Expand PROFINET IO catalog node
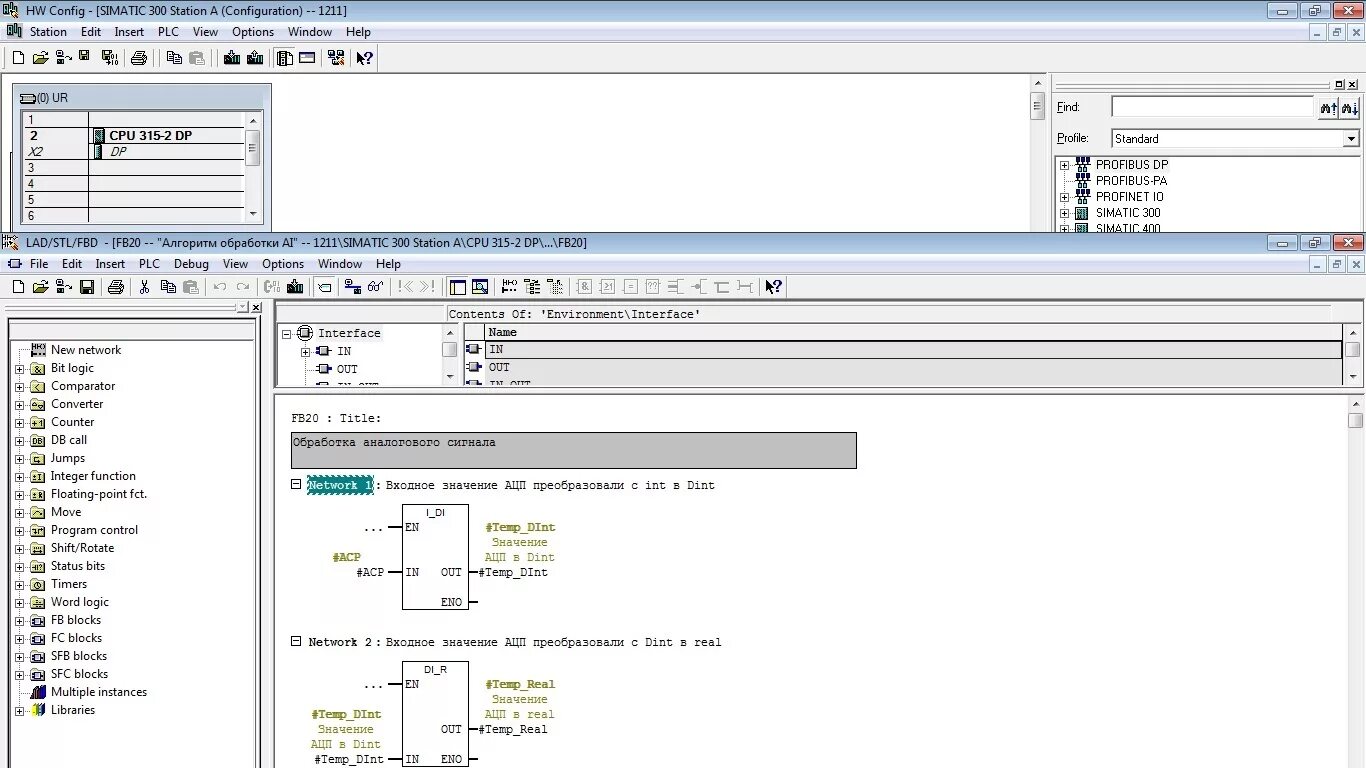Image resolution: width=1366 pixels, height=768 pixels. click(x=1065, y=197)
